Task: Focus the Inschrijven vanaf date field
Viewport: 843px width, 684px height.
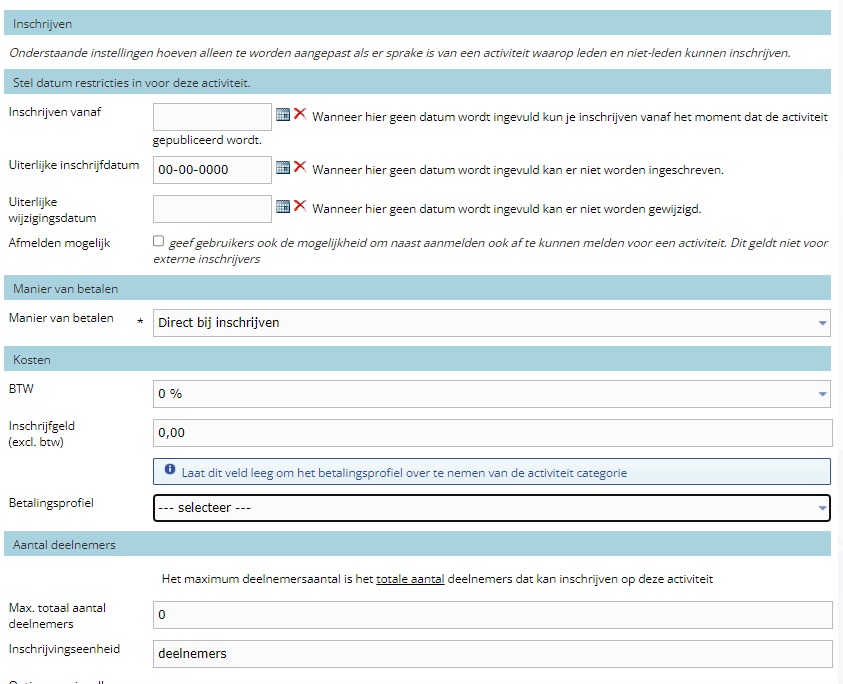Action: click(212, 116)
